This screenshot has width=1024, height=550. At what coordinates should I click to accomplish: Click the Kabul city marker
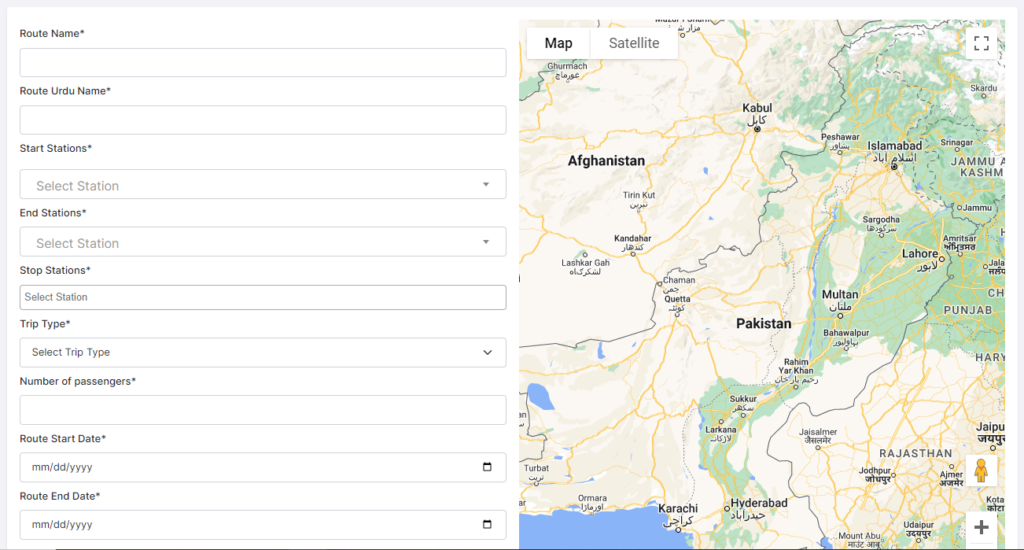758,128
